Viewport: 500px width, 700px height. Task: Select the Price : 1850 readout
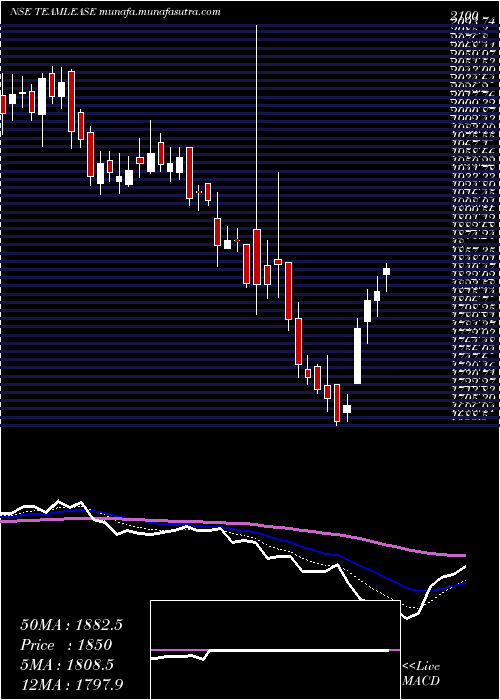click(x=66, y=645)
